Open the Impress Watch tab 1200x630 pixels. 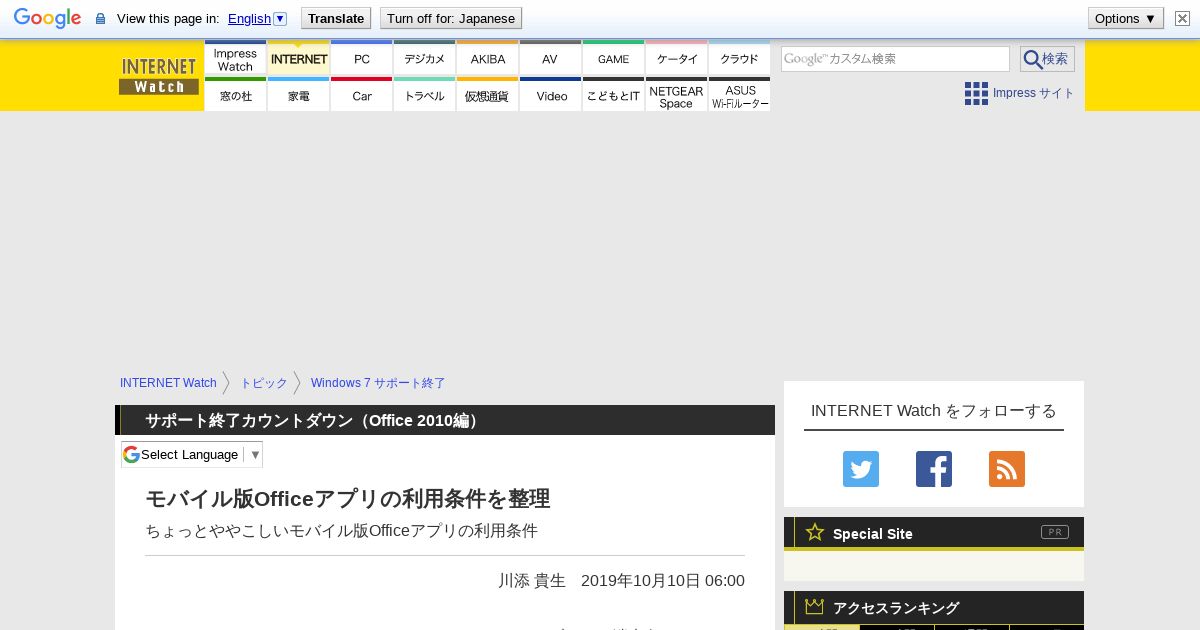[x=235, y=59]
